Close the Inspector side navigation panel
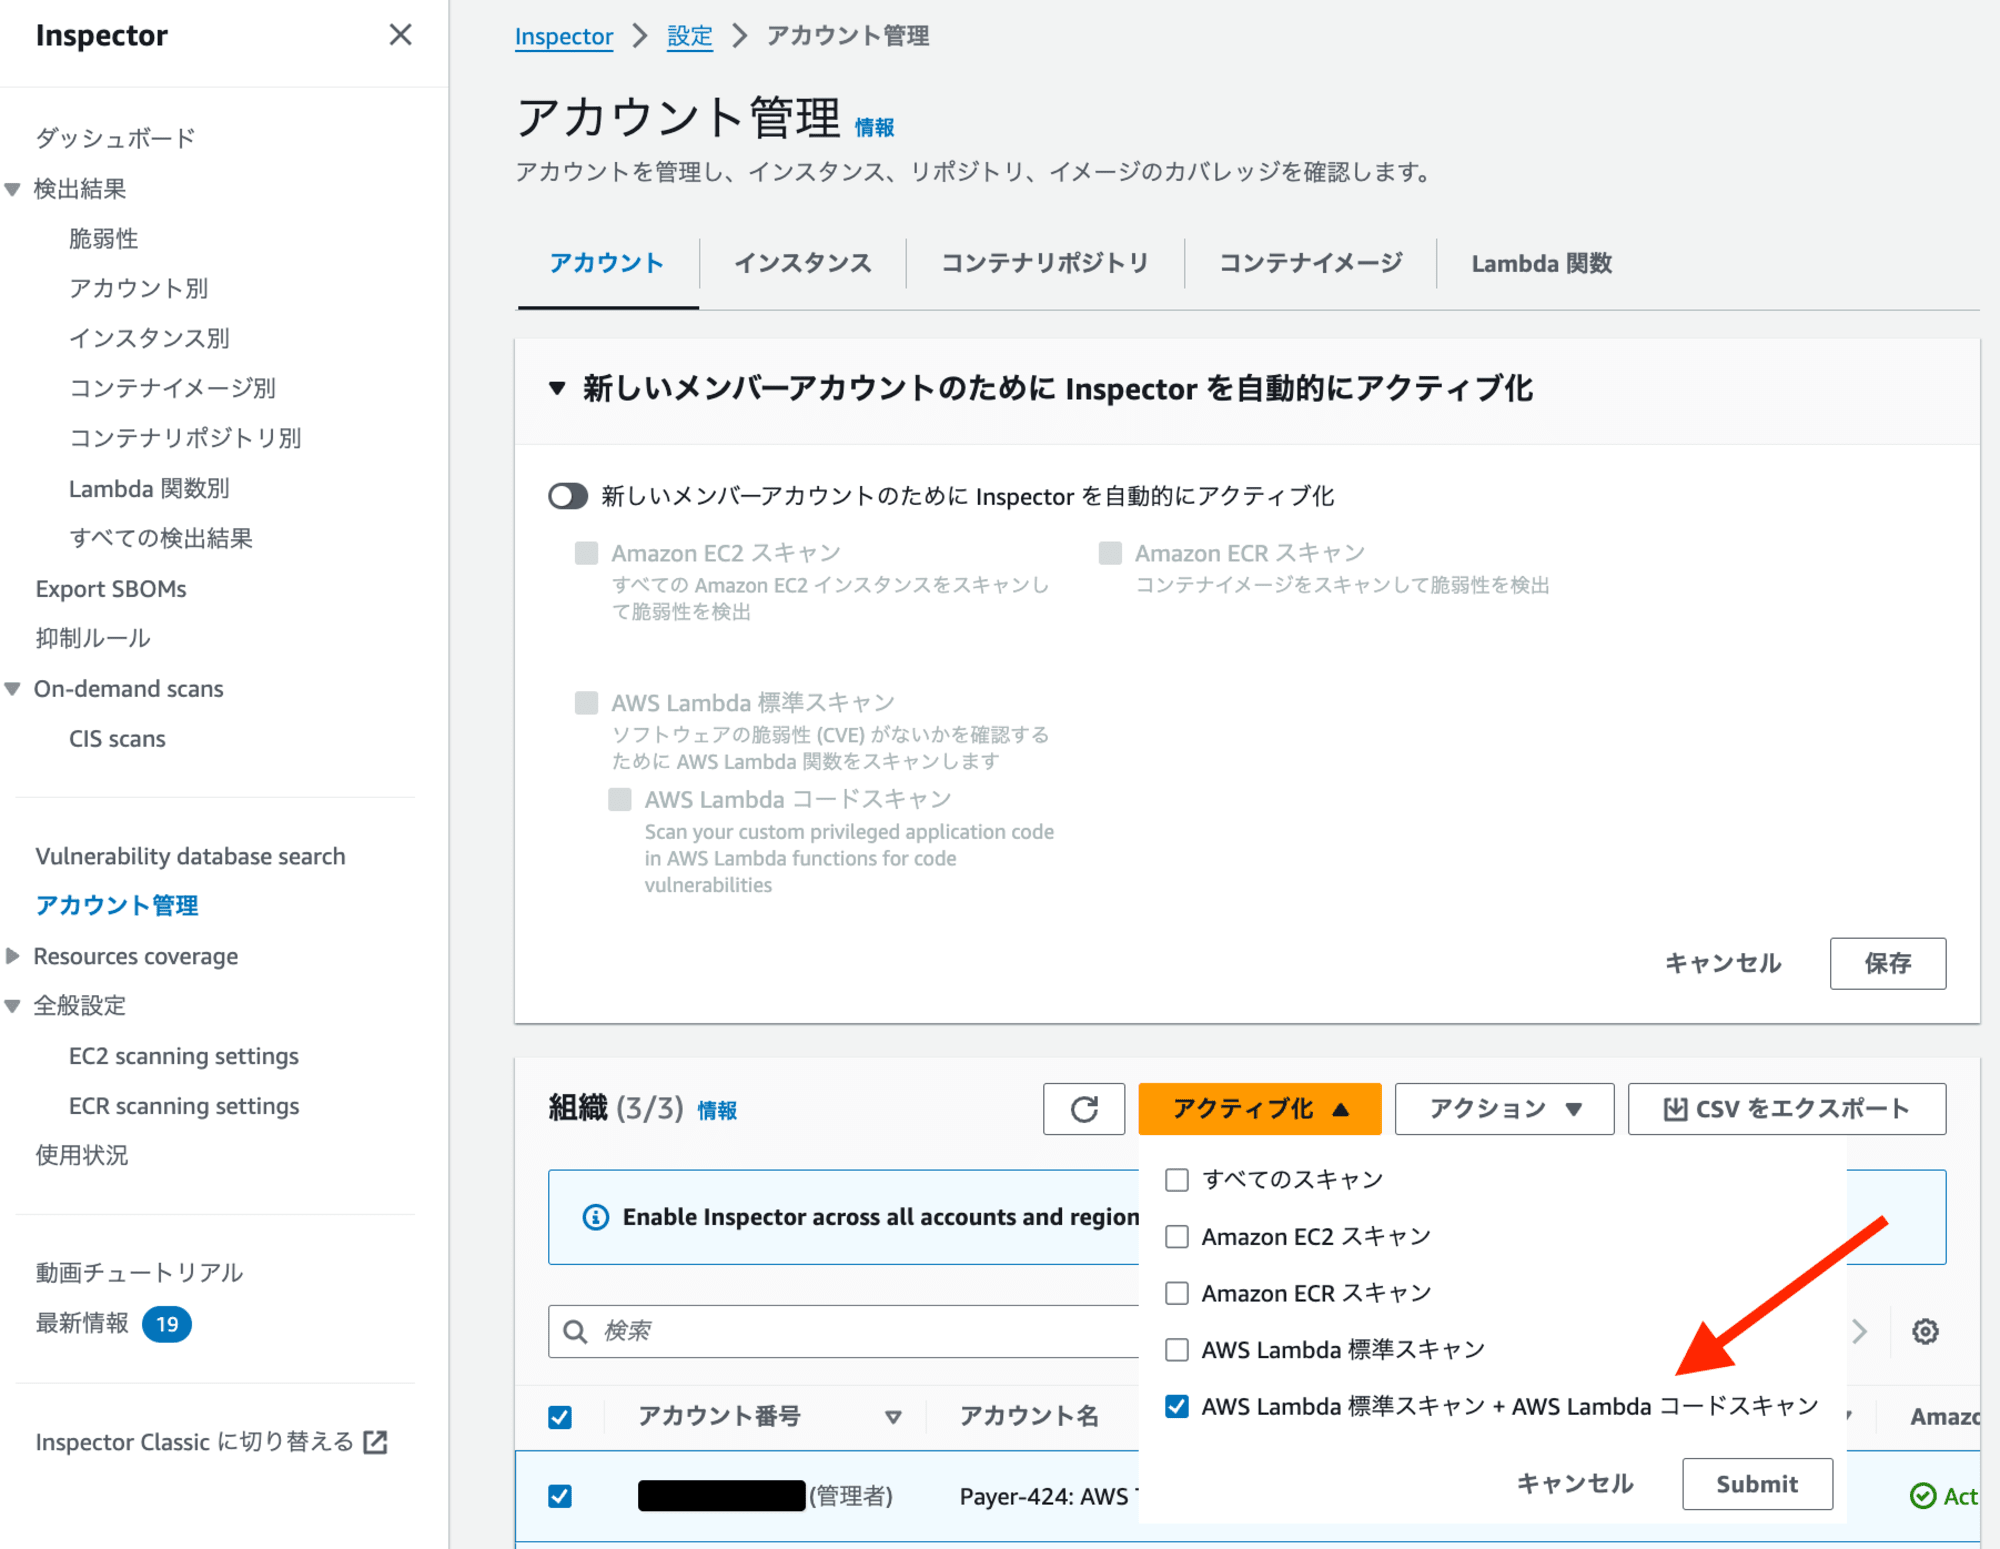 400,35
